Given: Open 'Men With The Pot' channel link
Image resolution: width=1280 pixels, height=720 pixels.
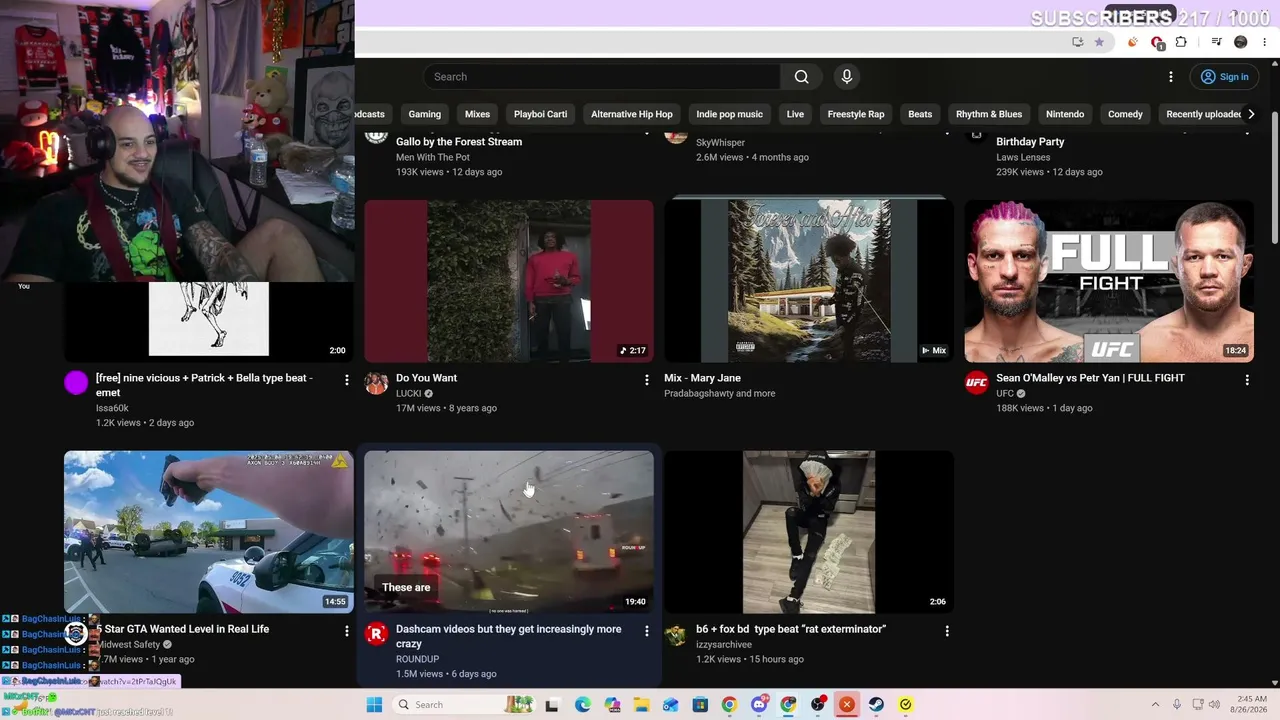Looking at the screenshot, I should coord(433,157).
